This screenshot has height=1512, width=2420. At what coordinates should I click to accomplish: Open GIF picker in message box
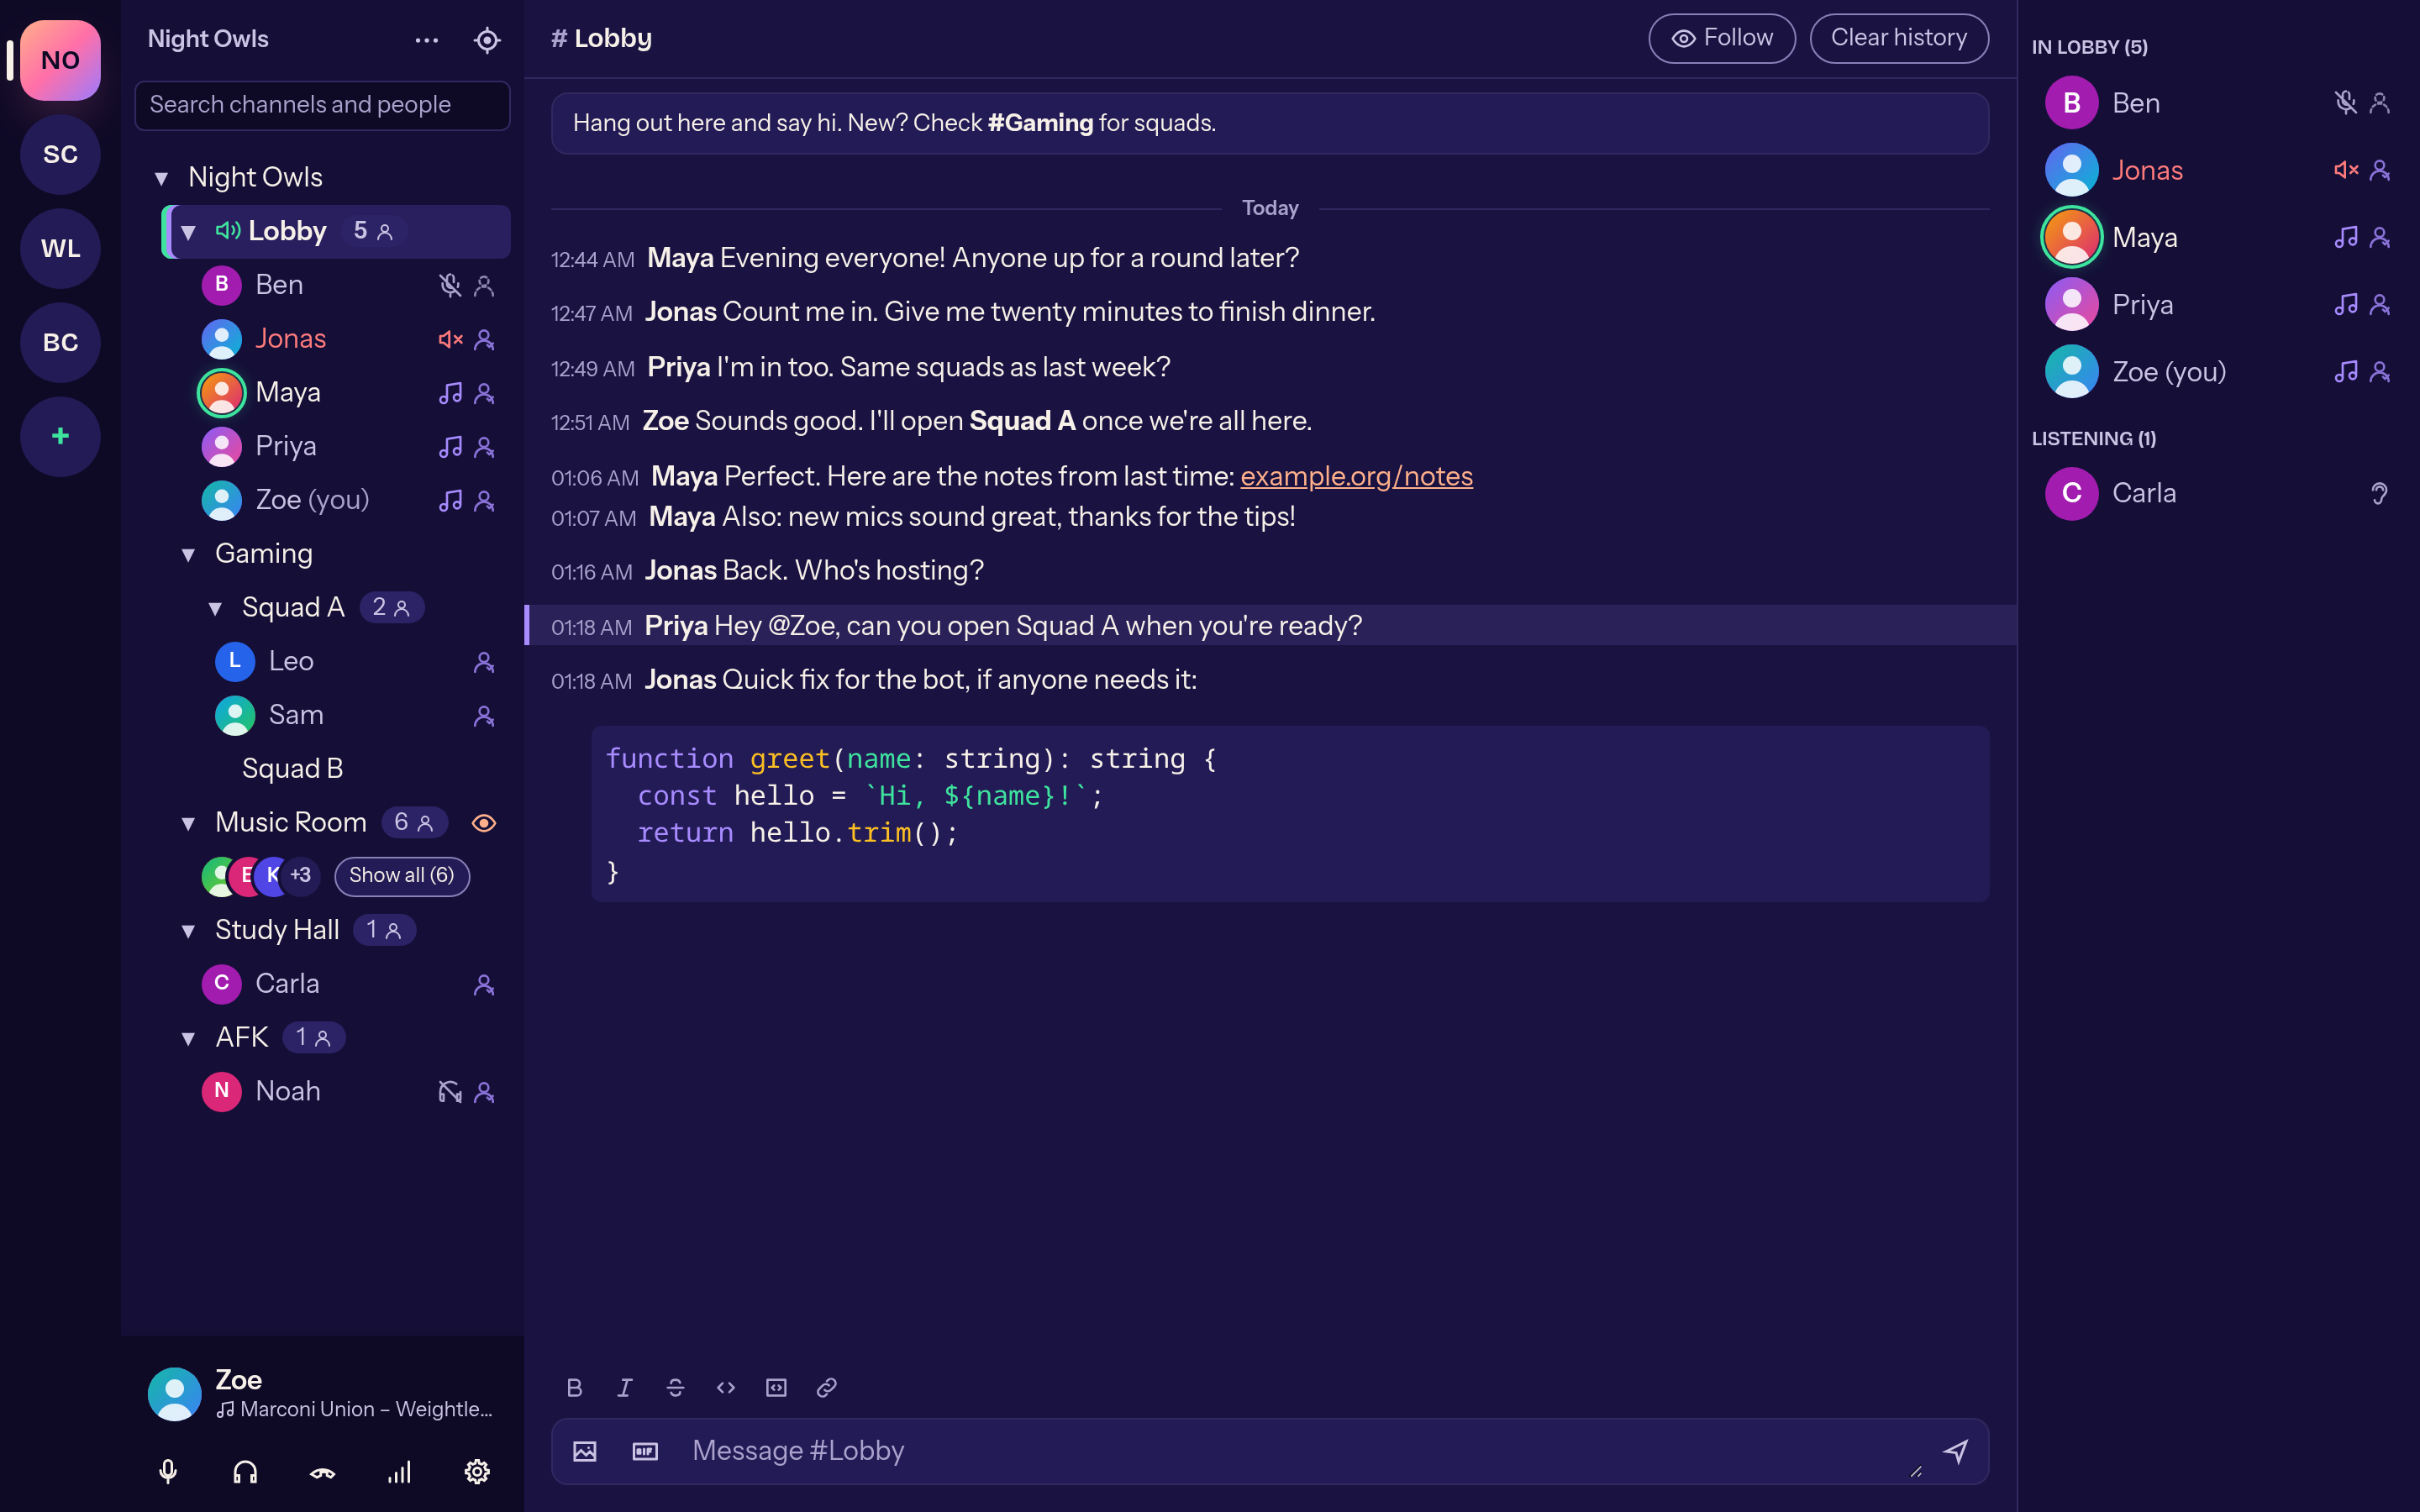[645, 1451]
